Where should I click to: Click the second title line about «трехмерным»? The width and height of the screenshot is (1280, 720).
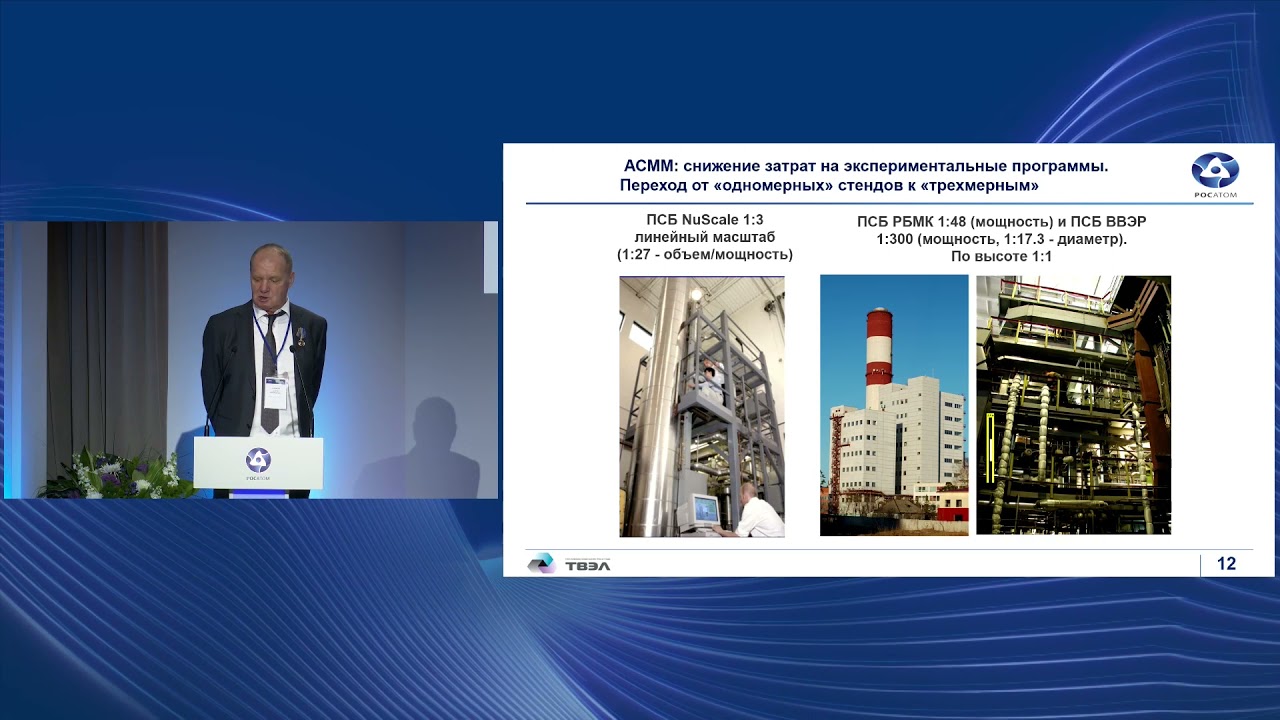[x=829, y=186]
